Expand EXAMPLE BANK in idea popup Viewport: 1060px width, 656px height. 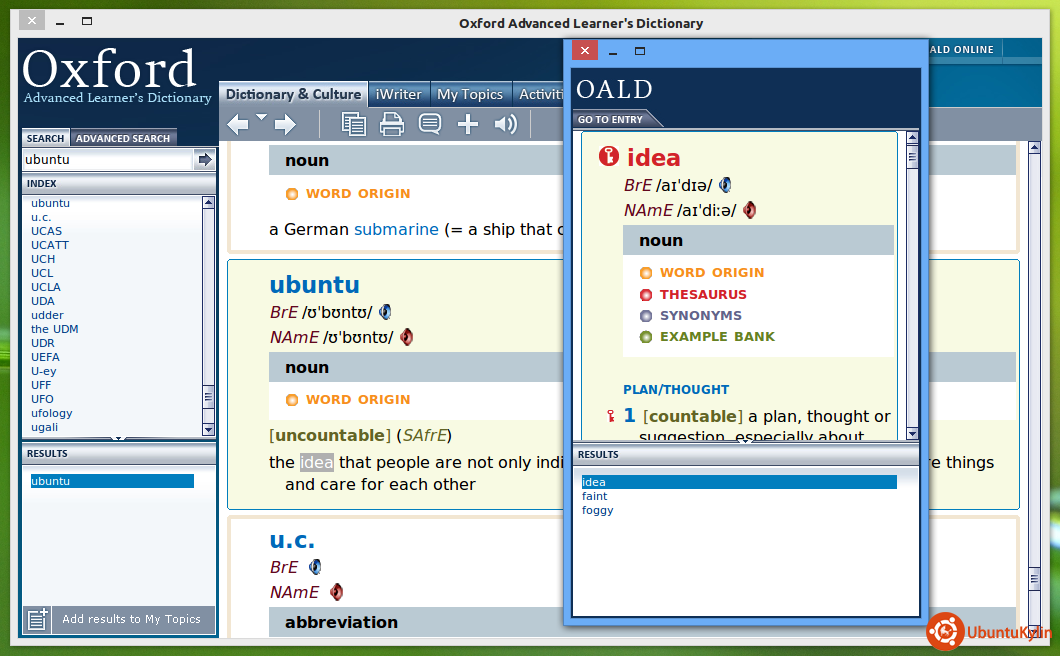click(716, 337)
